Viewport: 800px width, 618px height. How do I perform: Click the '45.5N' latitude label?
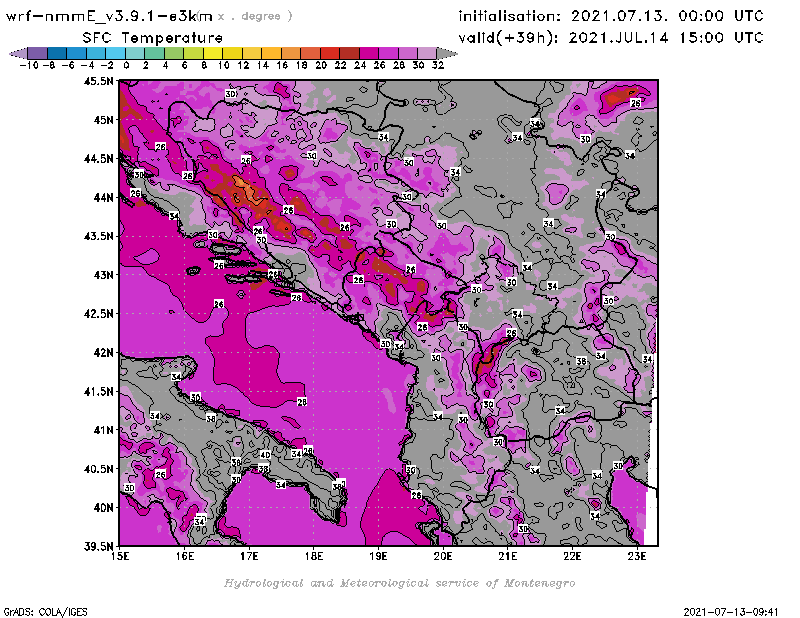[98, 81]
